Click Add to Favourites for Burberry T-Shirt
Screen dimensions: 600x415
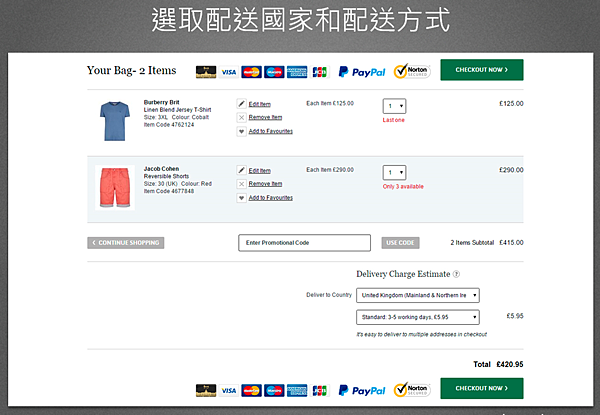point(271,131)
